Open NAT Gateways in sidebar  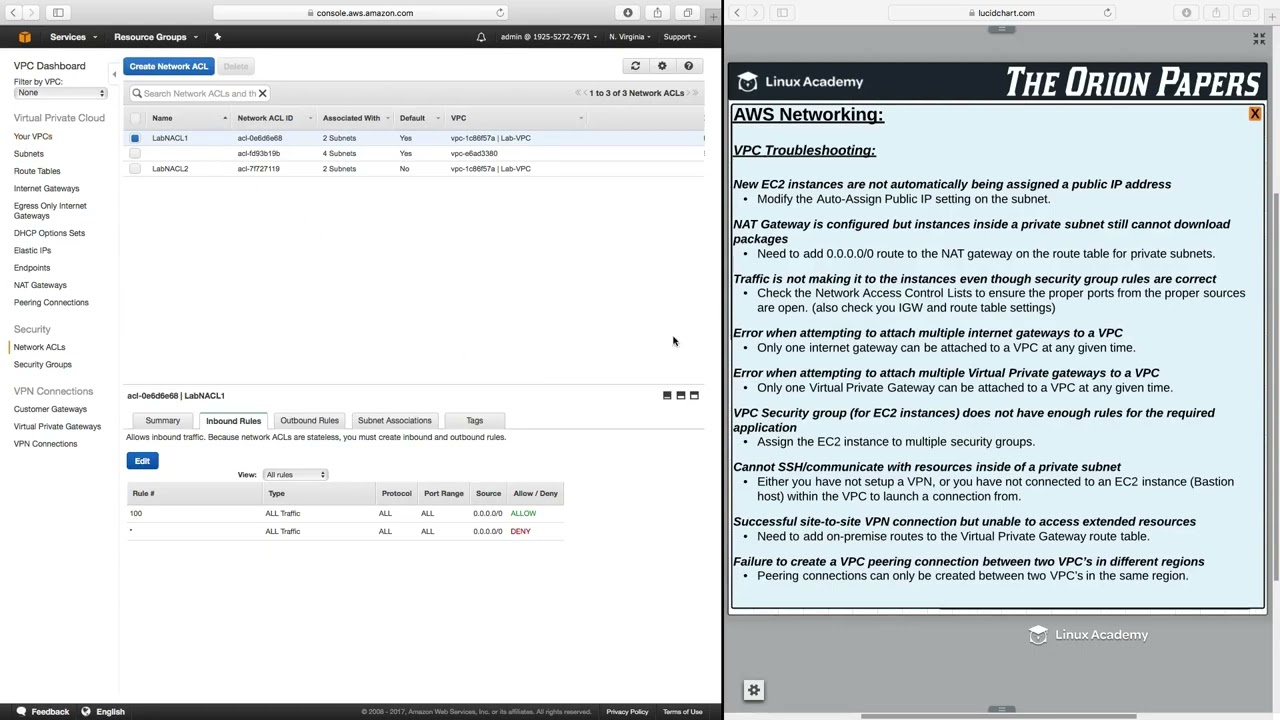point(40,285)
